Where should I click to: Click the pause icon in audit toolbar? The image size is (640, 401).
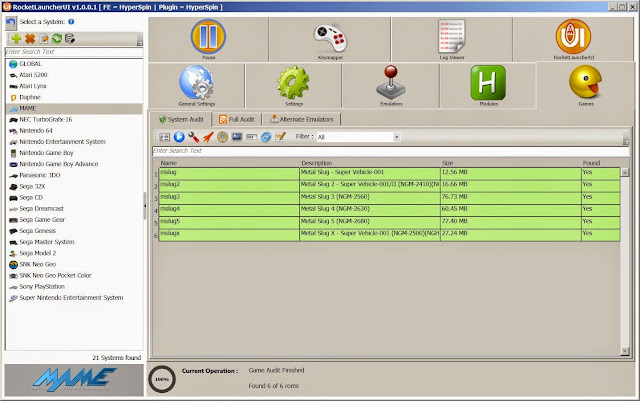click(x=222, y=137)
